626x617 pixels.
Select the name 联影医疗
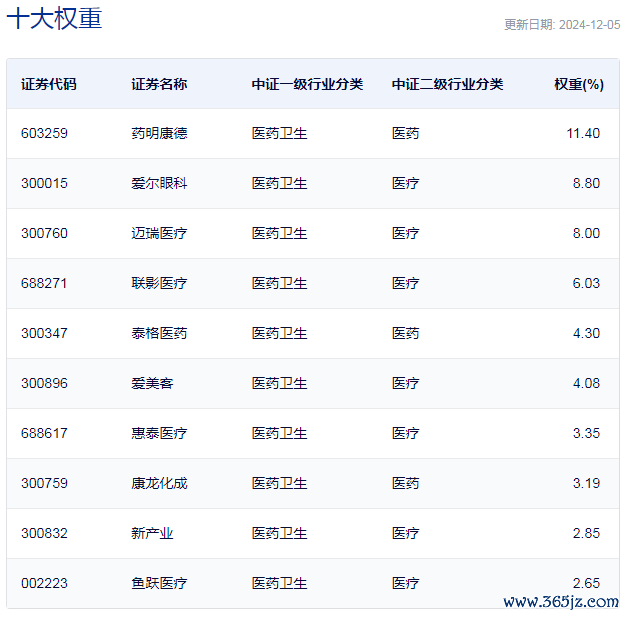pyautogui.click(x=159, y=283)
